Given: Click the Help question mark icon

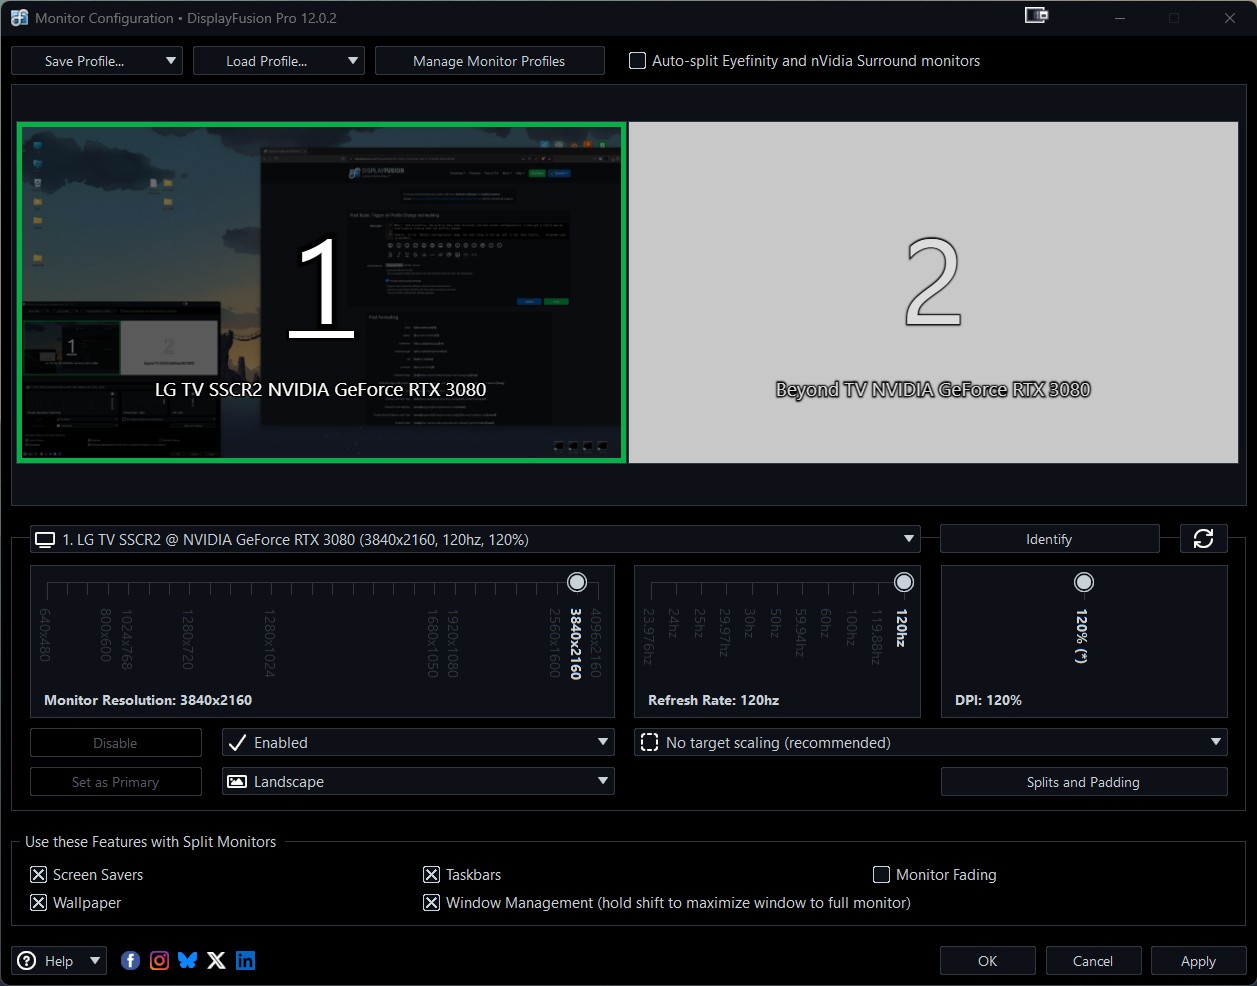Looking at the screenshot, I should 27,961.
